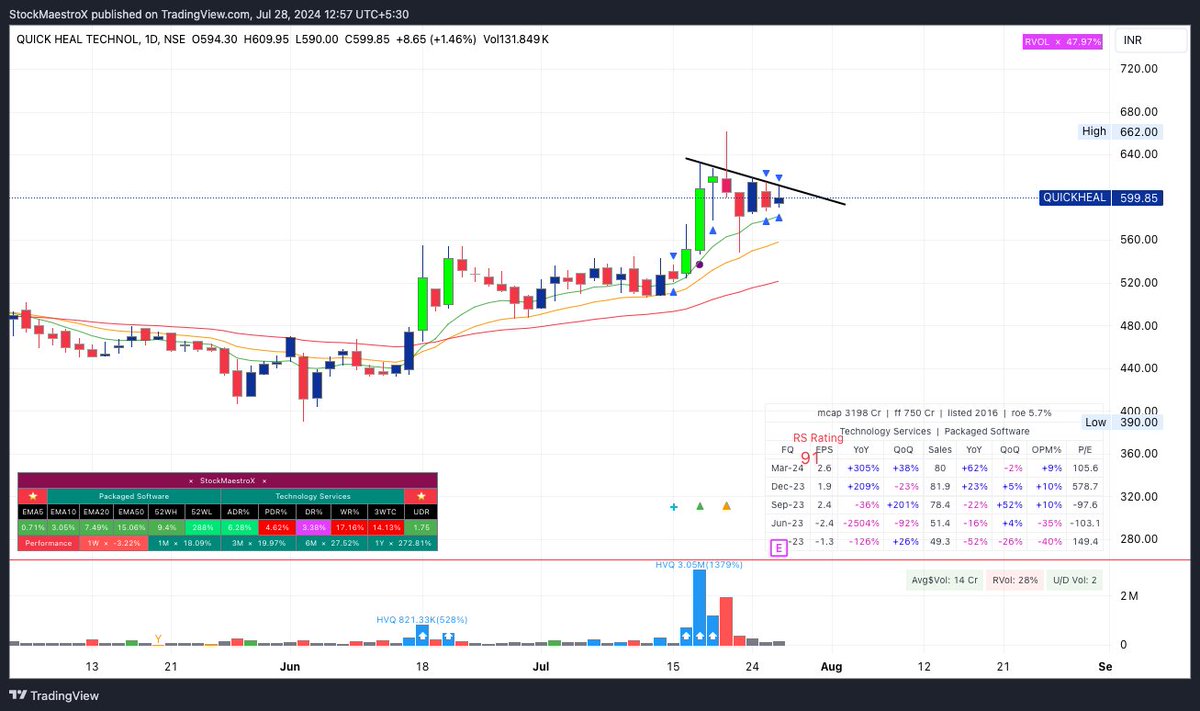Click the EMA20 value 7.49%

(96, 528)
